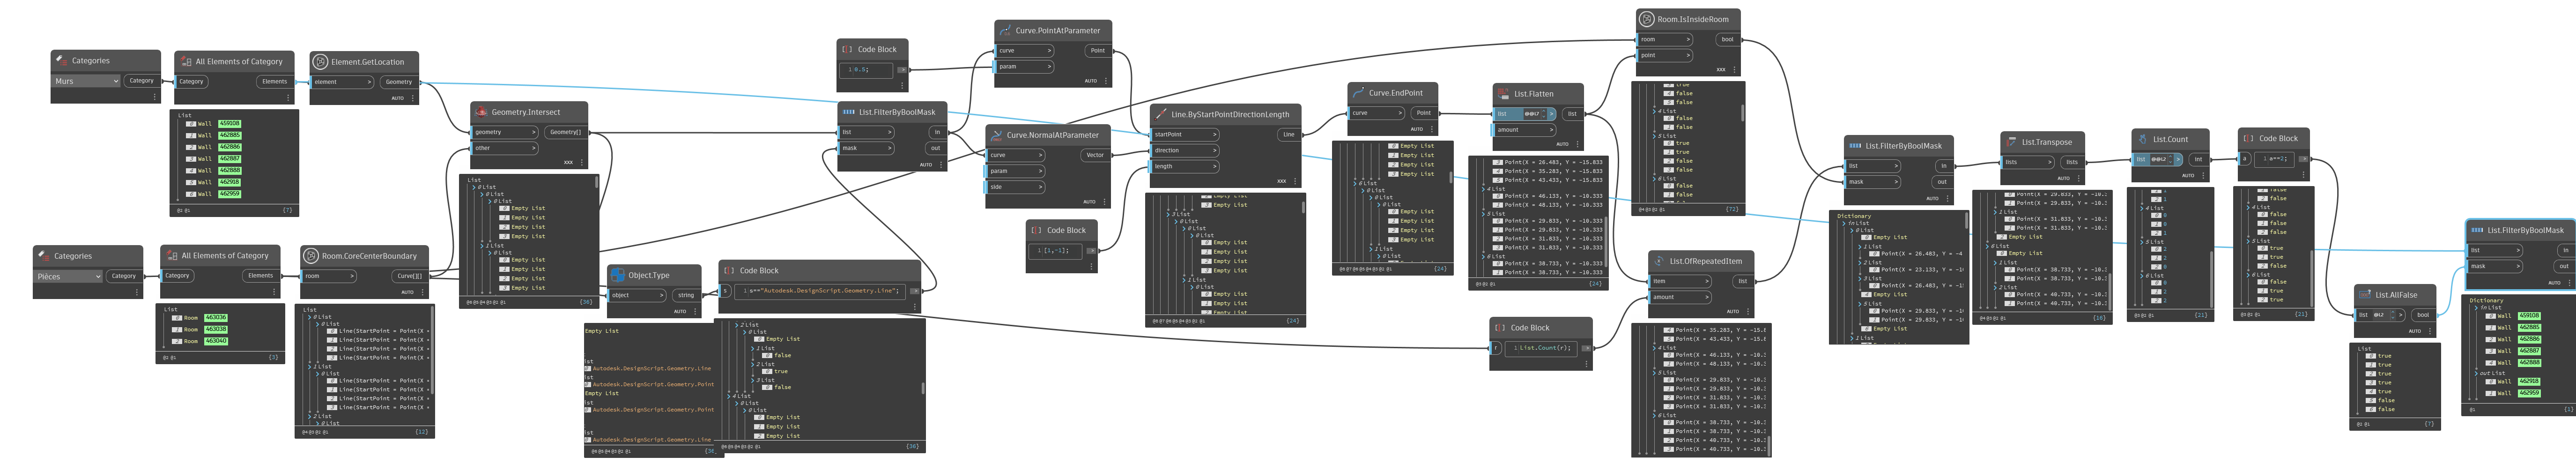Click the List.AllFalse node icon
The width and height of the screenshot is (2576, 464).
pyautogui.click(x=2364, y=295)
